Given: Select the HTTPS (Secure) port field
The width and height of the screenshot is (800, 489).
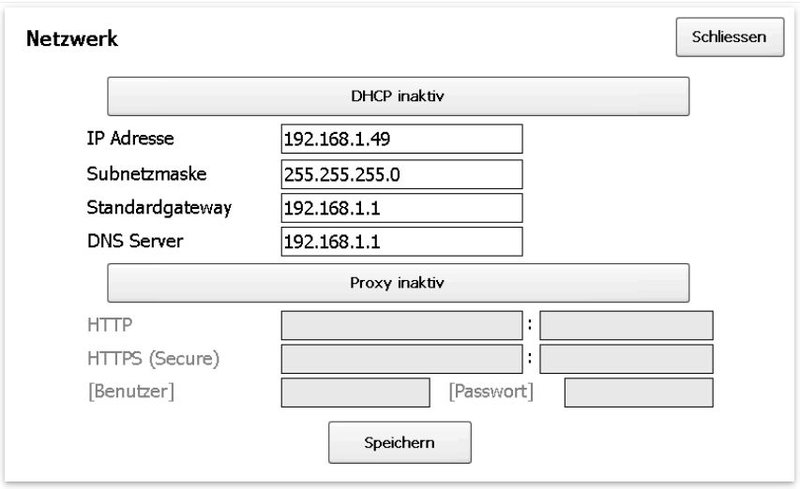Looking at the screenshot, I should pyautogui.click(x=626, y=359).
